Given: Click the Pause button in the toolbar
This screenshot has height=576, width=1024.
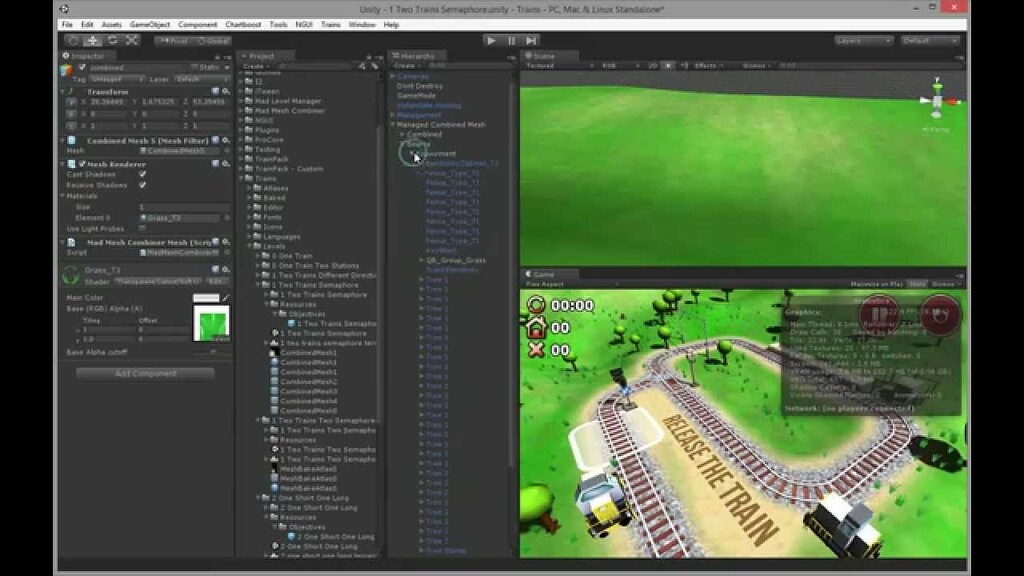Looking at the screenshot, I should tap(511, 41).
